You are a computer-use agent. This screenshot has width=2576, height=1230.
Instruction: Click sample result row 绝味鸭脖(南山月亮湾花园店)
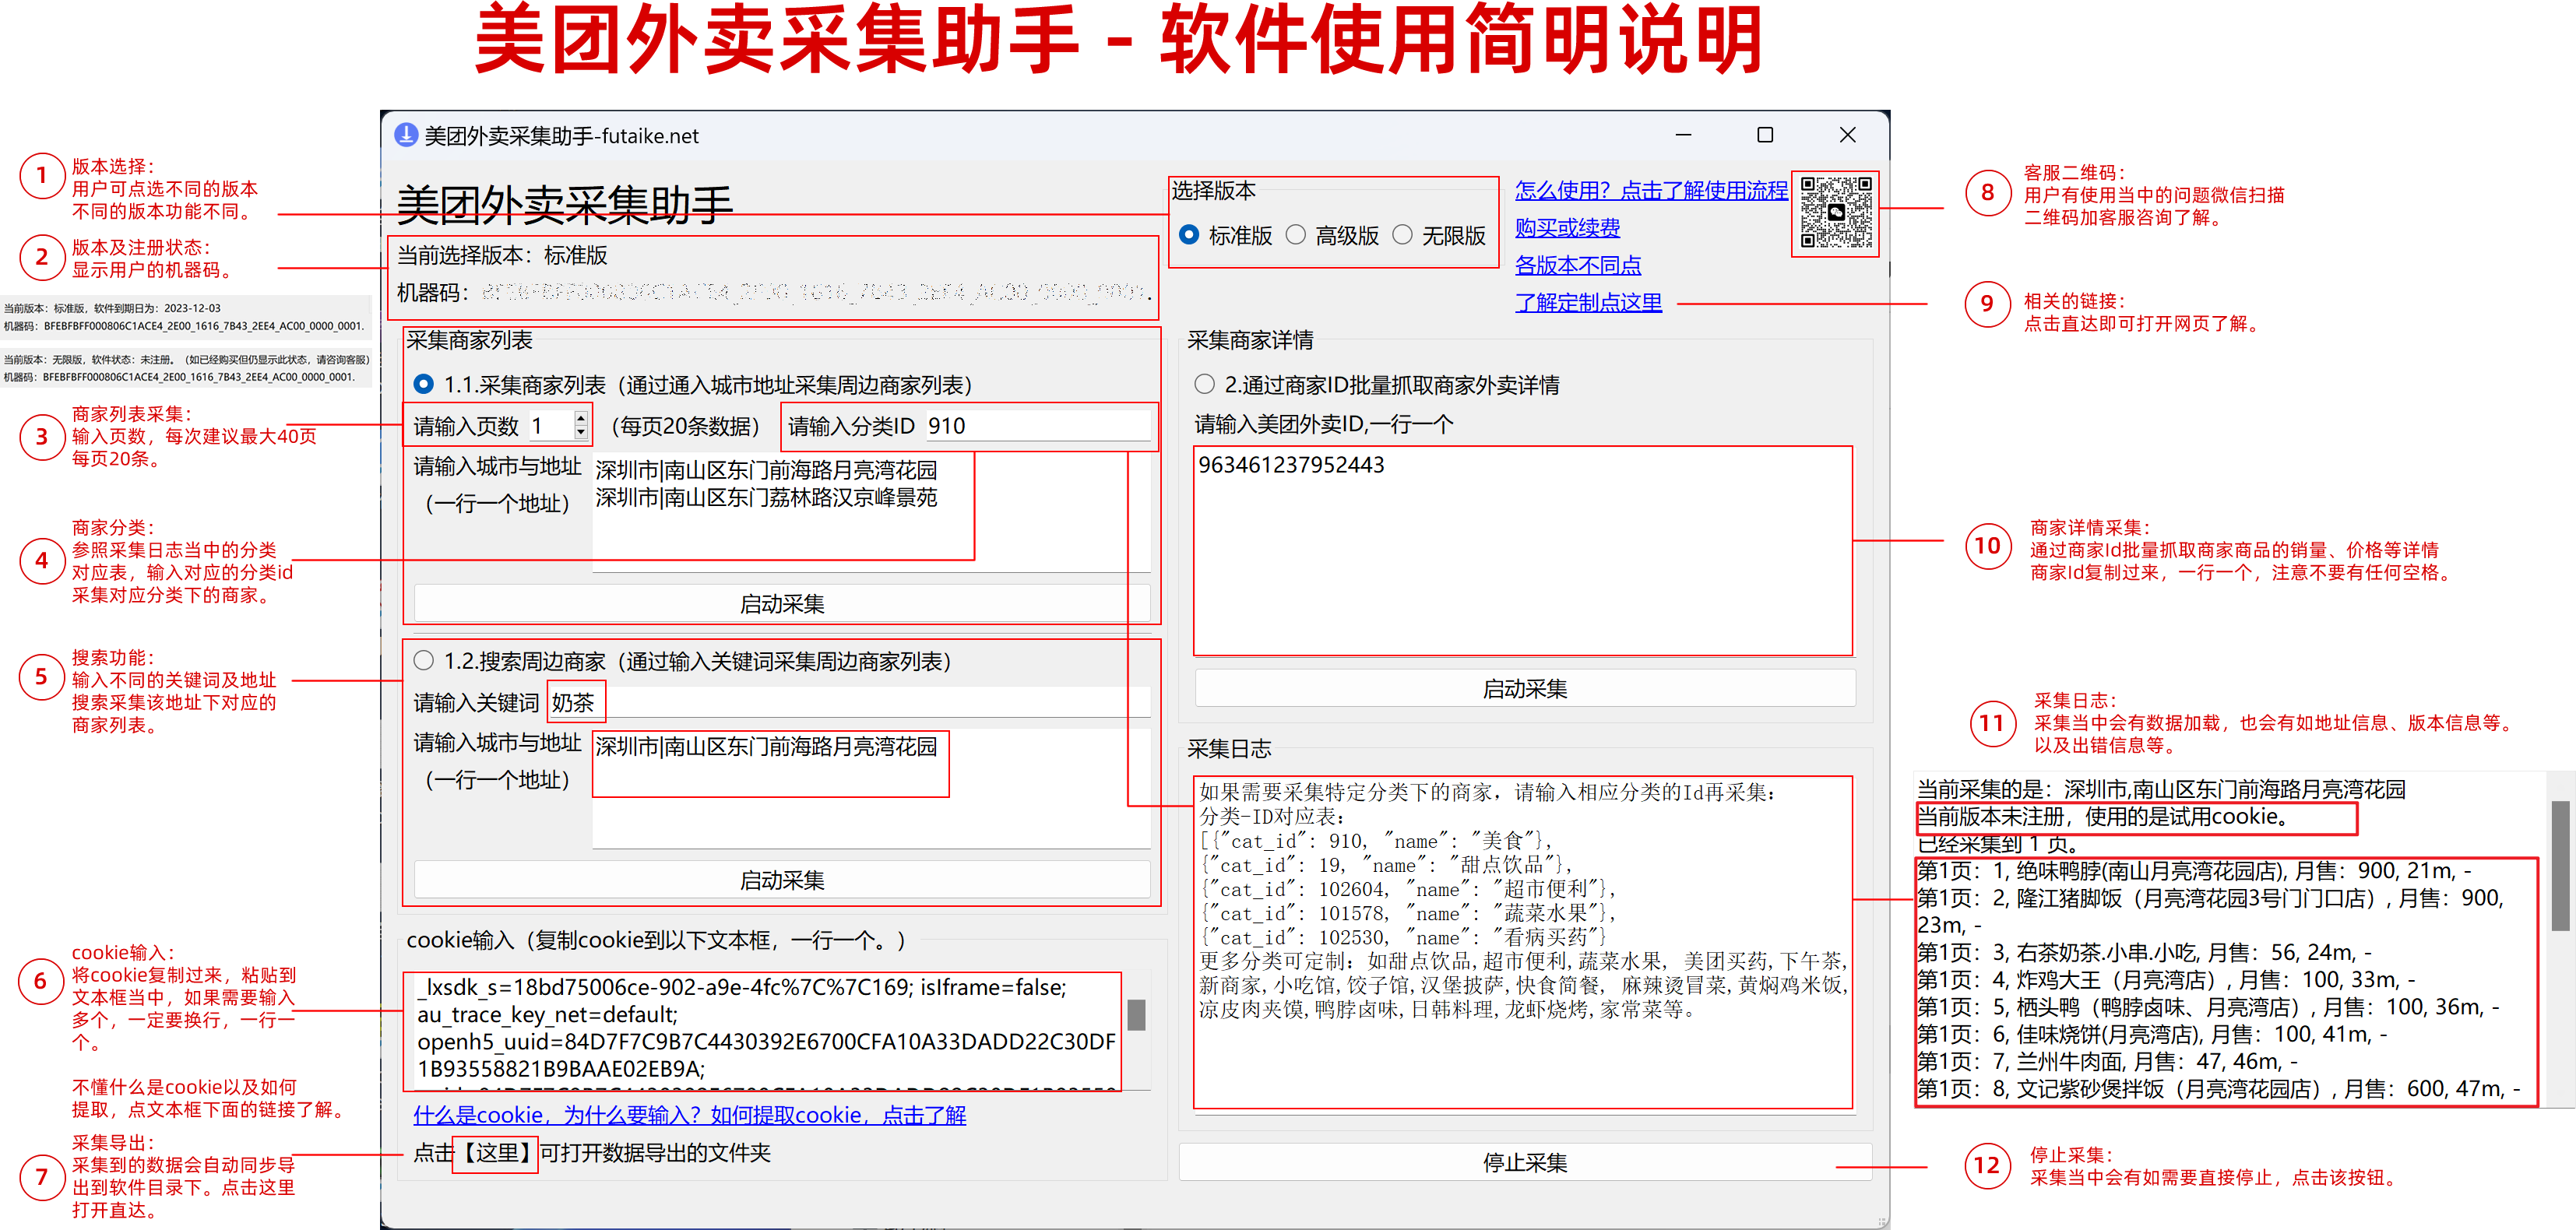(2192, 871)
